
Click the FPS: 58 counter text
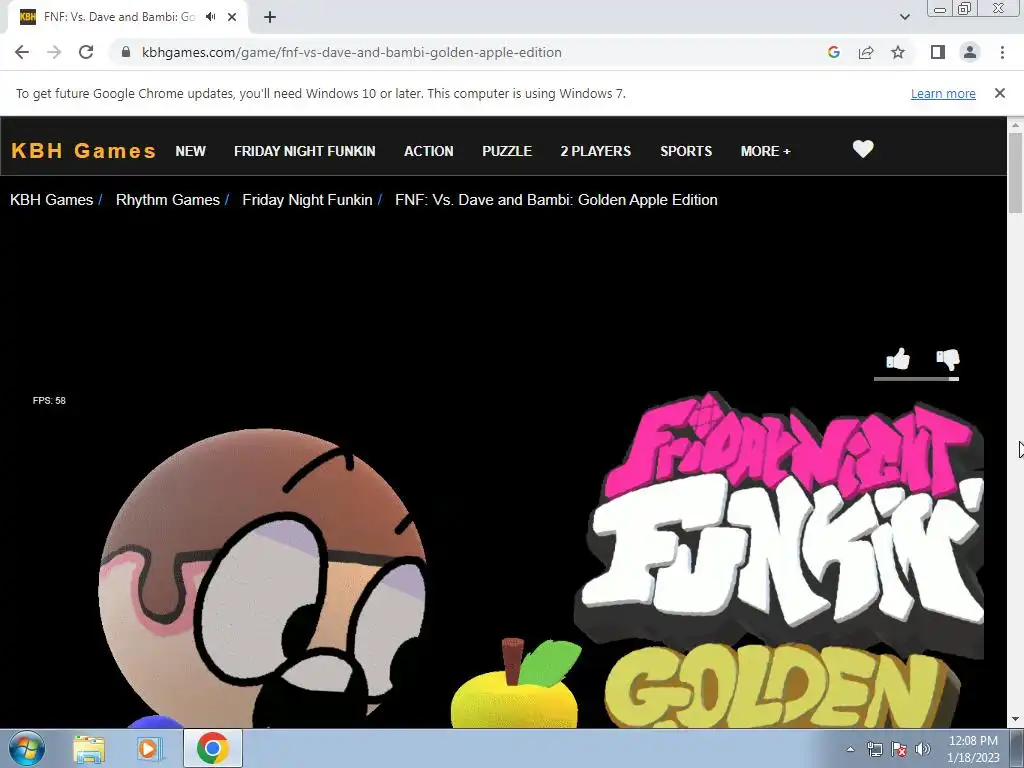(x=49, y=400)
